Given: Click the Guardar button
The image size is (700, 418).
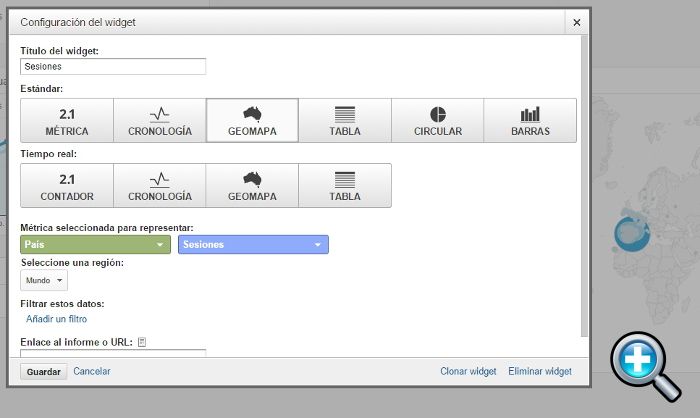Looking at the screenshot, I should point(44,372).
